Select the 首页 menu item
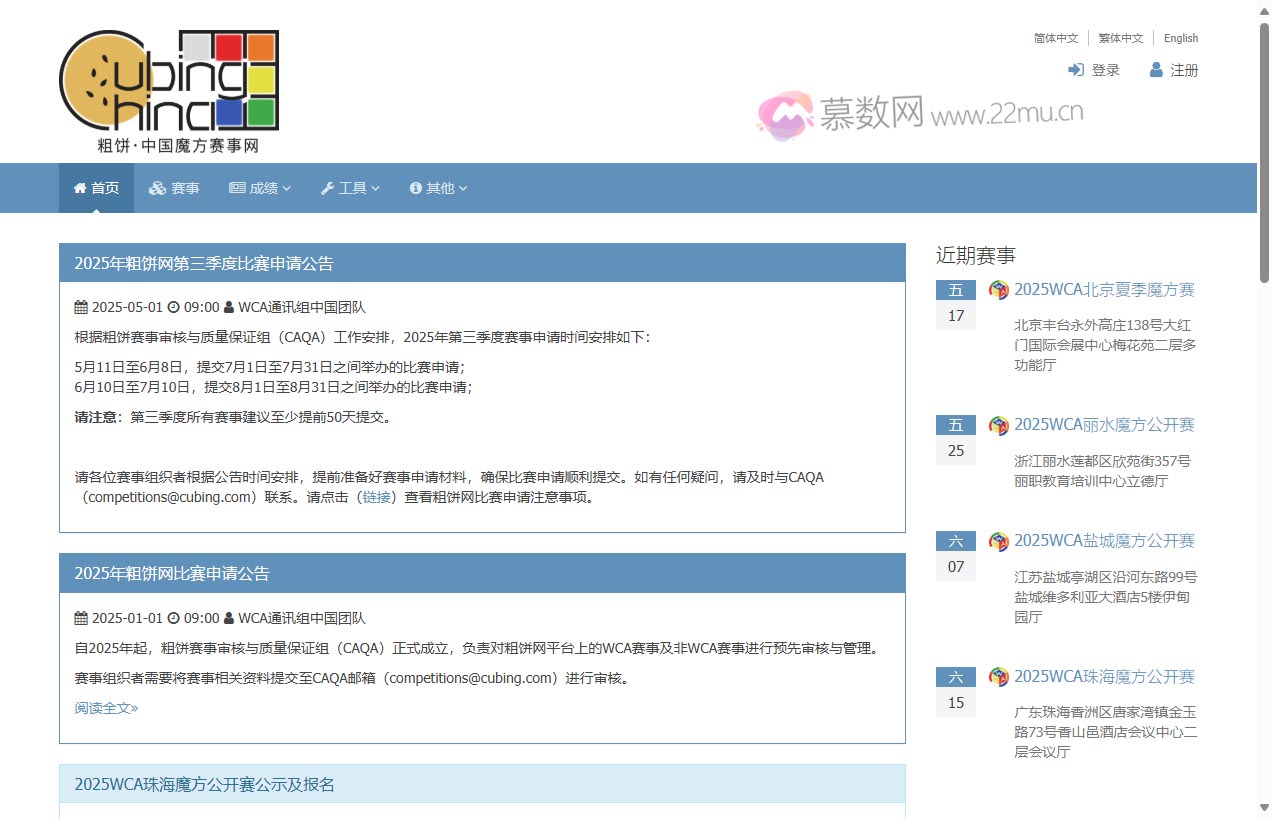Image resolution: width=1272 pixels, height=819 pixels. point(96,187)
